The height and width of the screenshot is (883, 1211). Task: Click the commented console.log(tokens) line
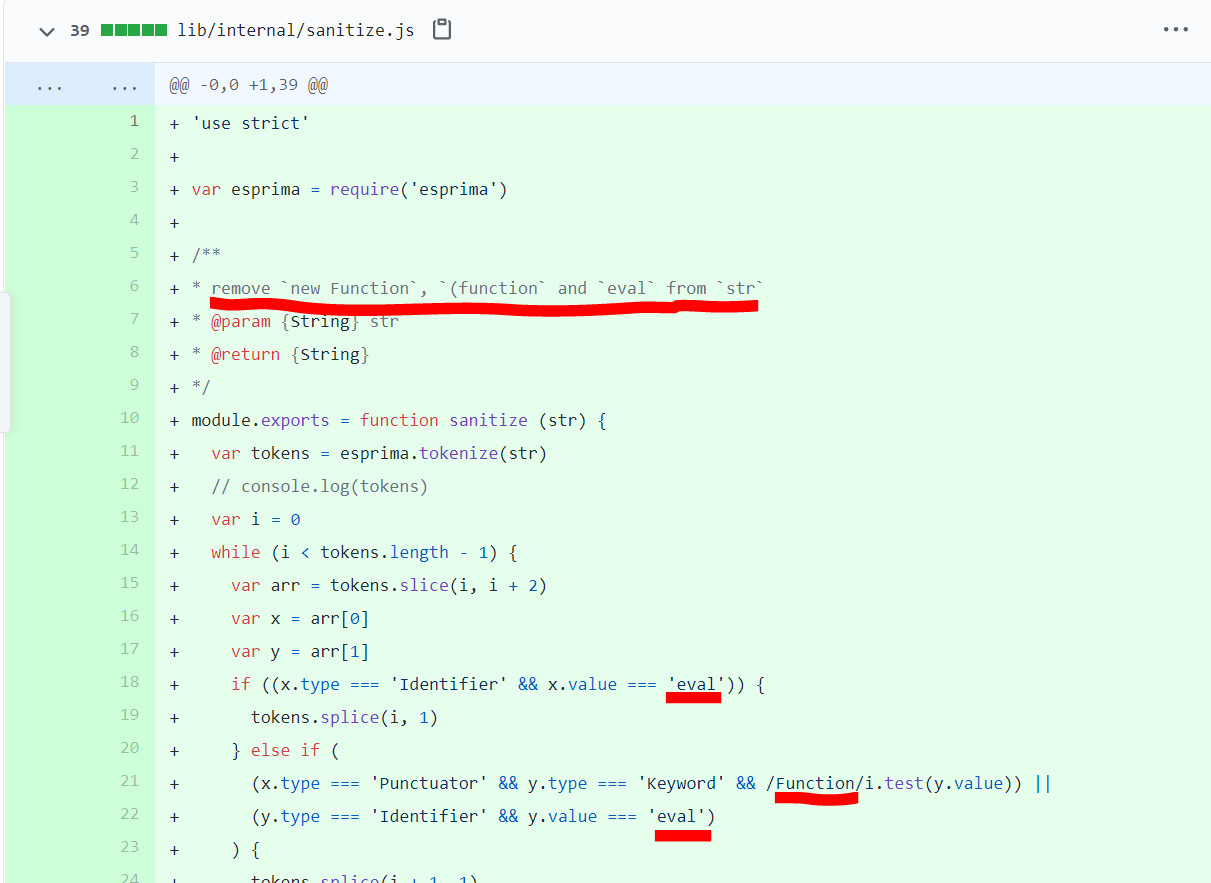319,486
